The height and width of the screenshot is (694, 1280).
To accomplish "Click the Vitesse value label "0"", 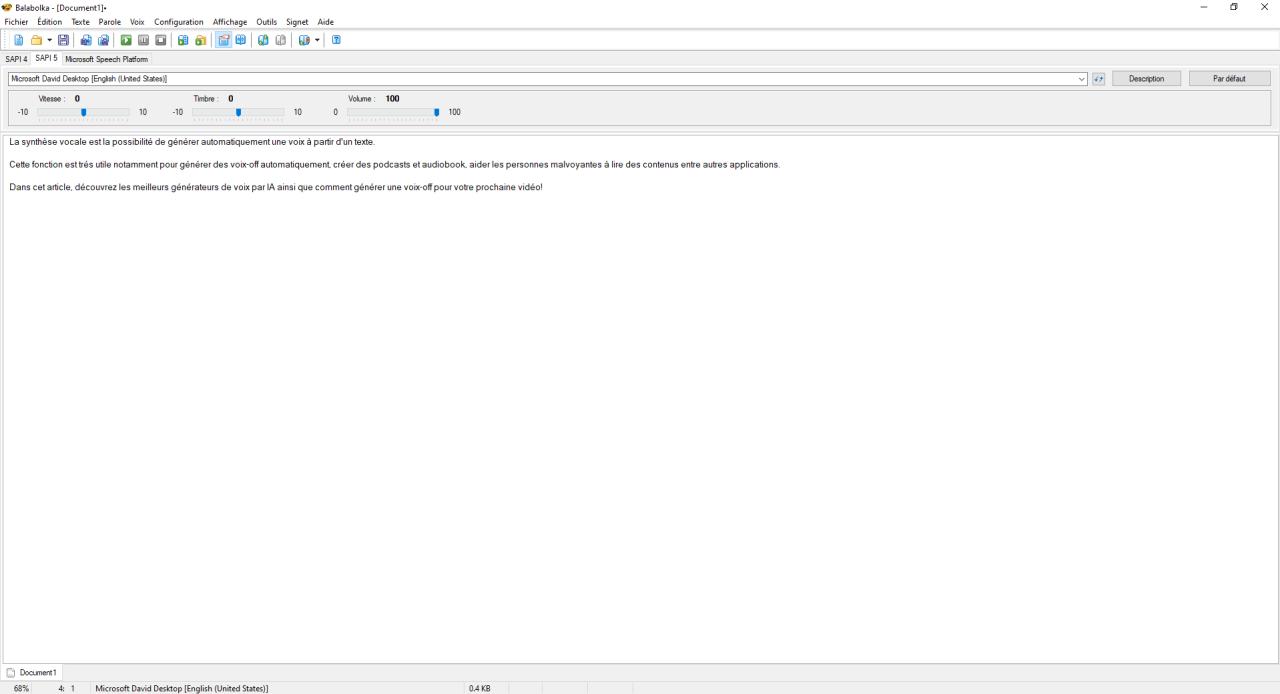I will pyautogui.click(x=77, y=99).
